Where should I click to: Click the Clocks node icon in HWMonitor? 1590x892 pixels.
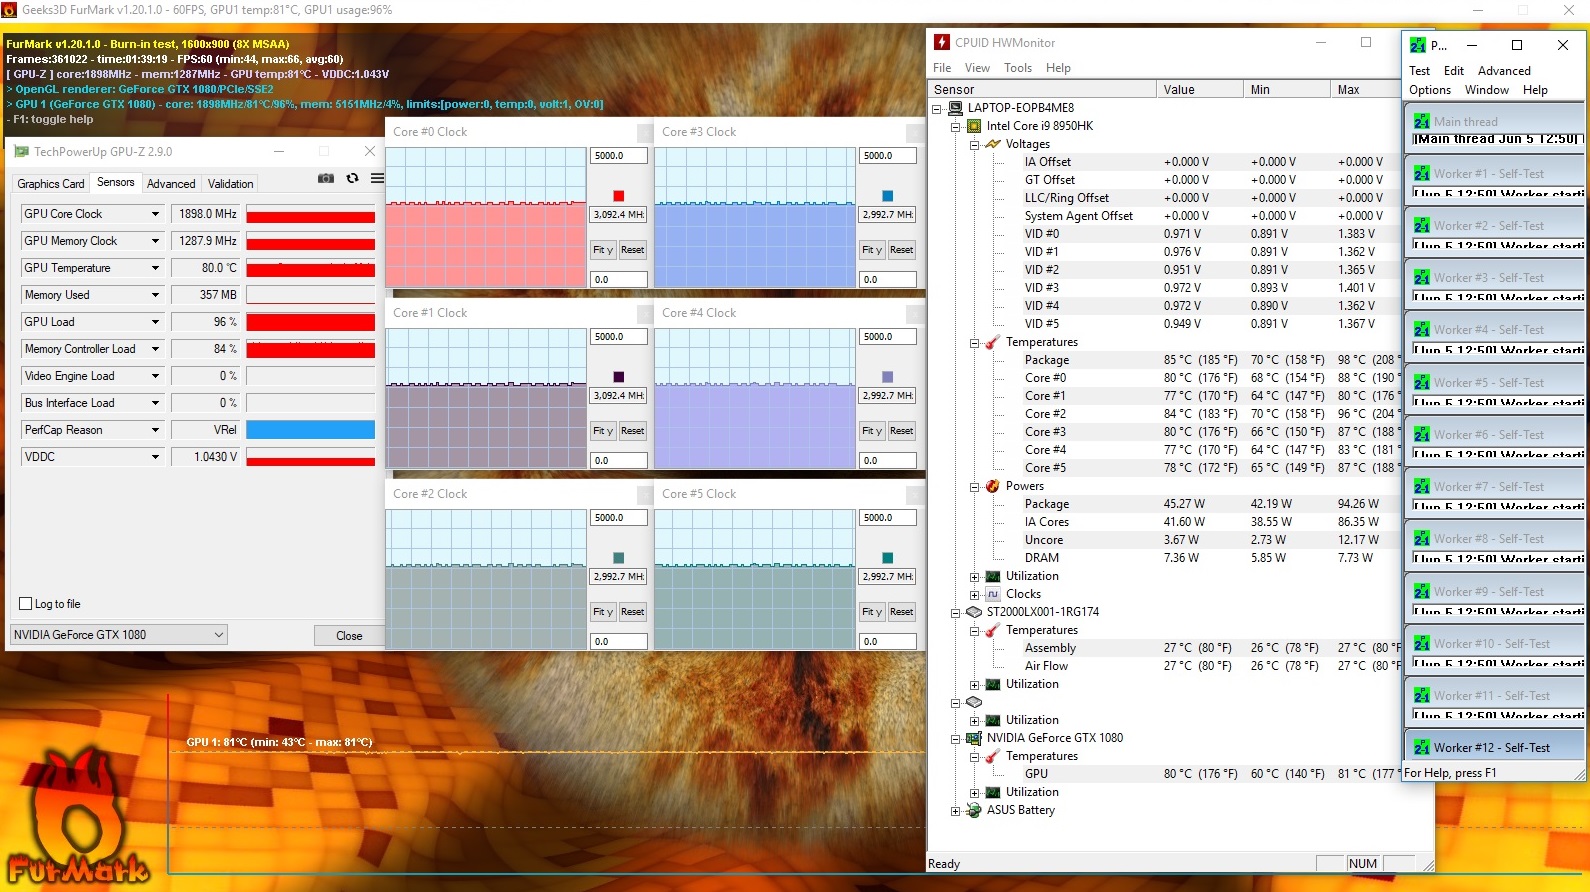(x=993, y=594)
